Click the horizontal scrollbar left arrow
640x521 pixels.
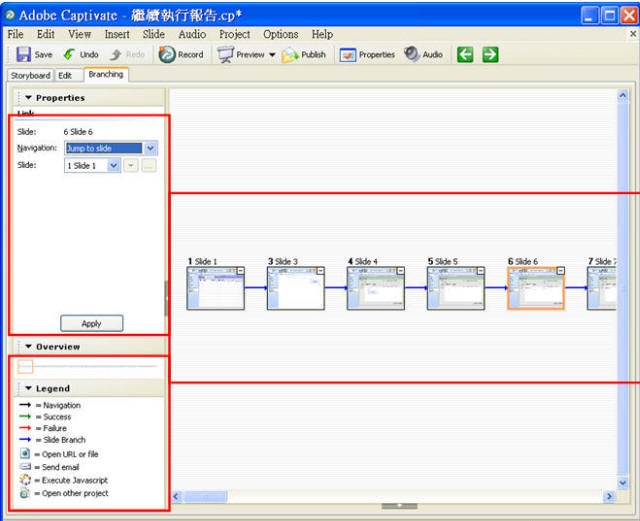click(x=176, y=497)
